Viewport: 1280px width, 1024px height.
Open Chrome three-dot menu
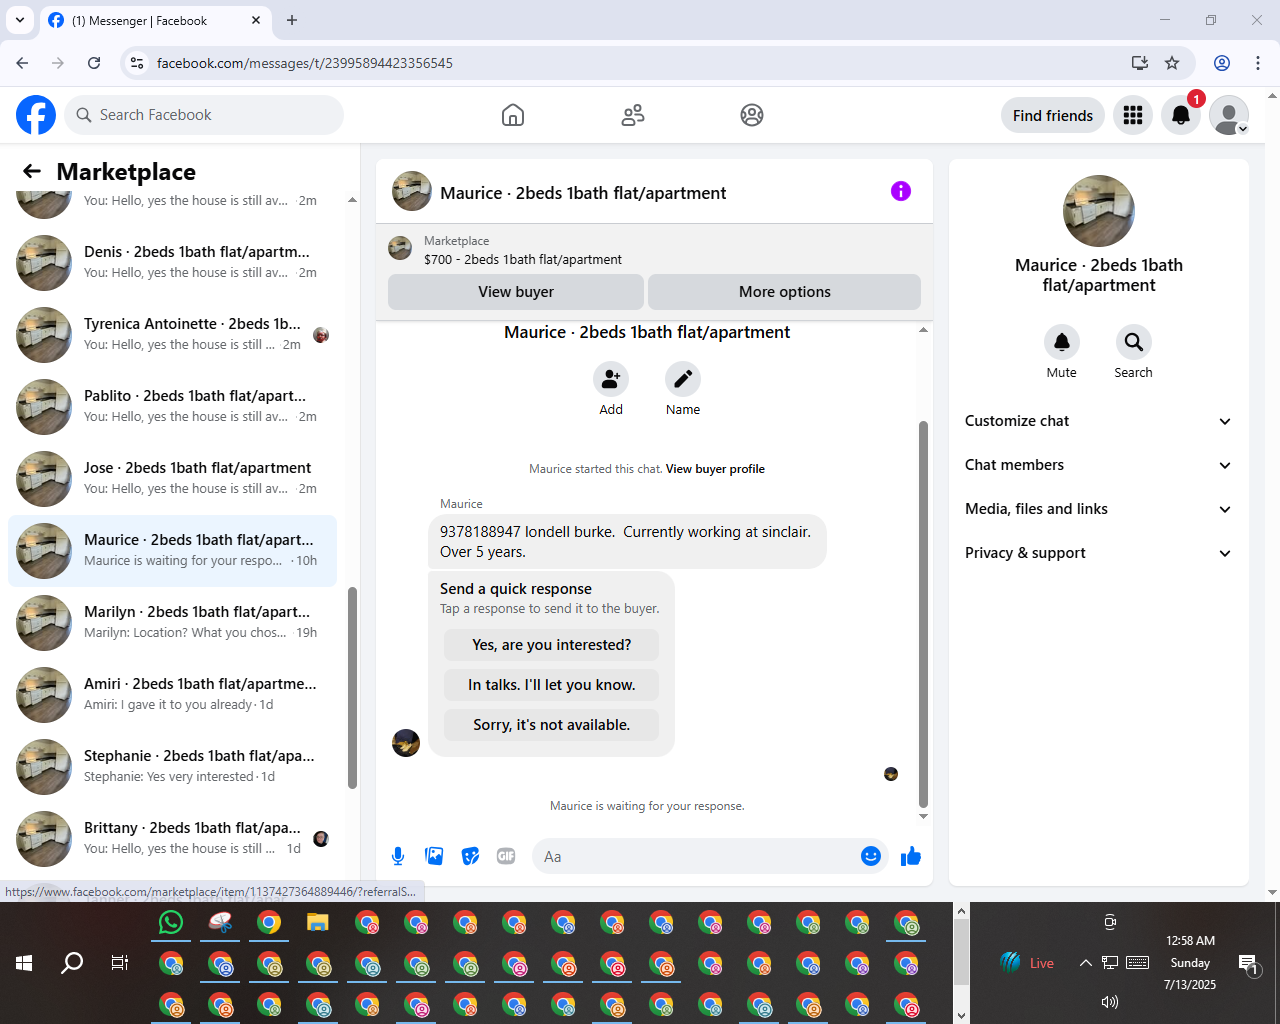click(x=1258, y=63)
